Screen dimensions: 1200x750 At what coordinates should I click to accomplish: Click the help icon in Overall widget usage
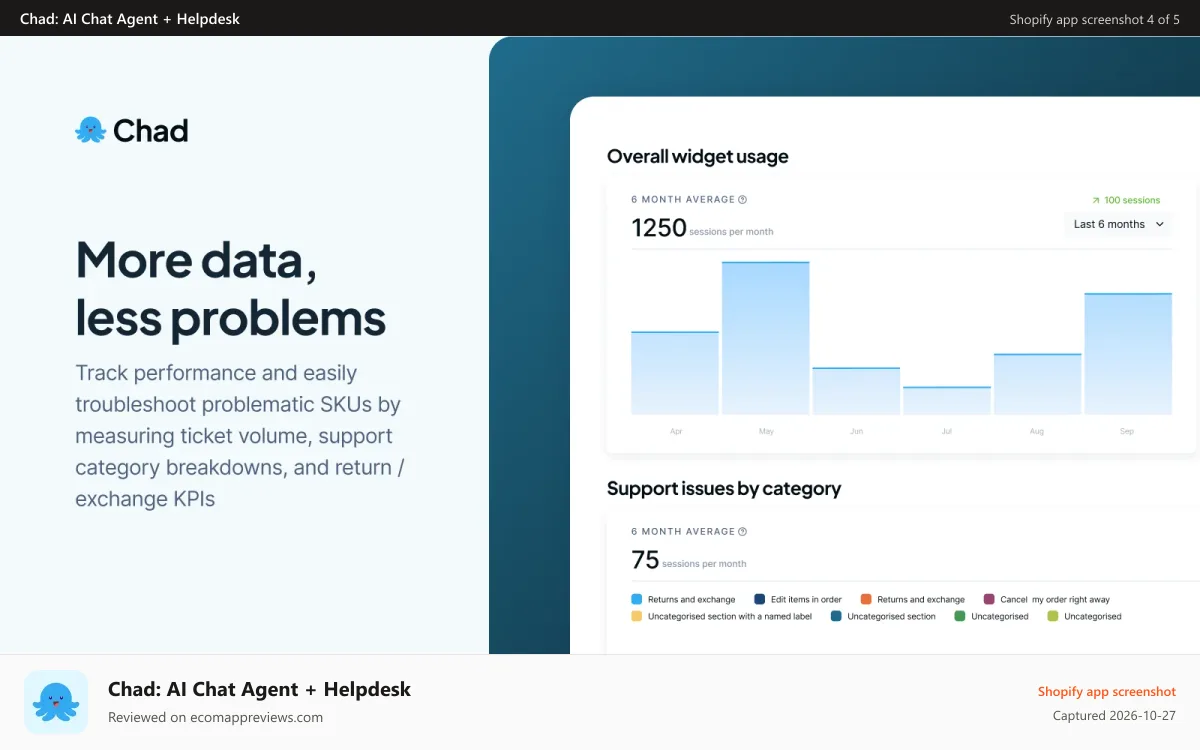742,199
